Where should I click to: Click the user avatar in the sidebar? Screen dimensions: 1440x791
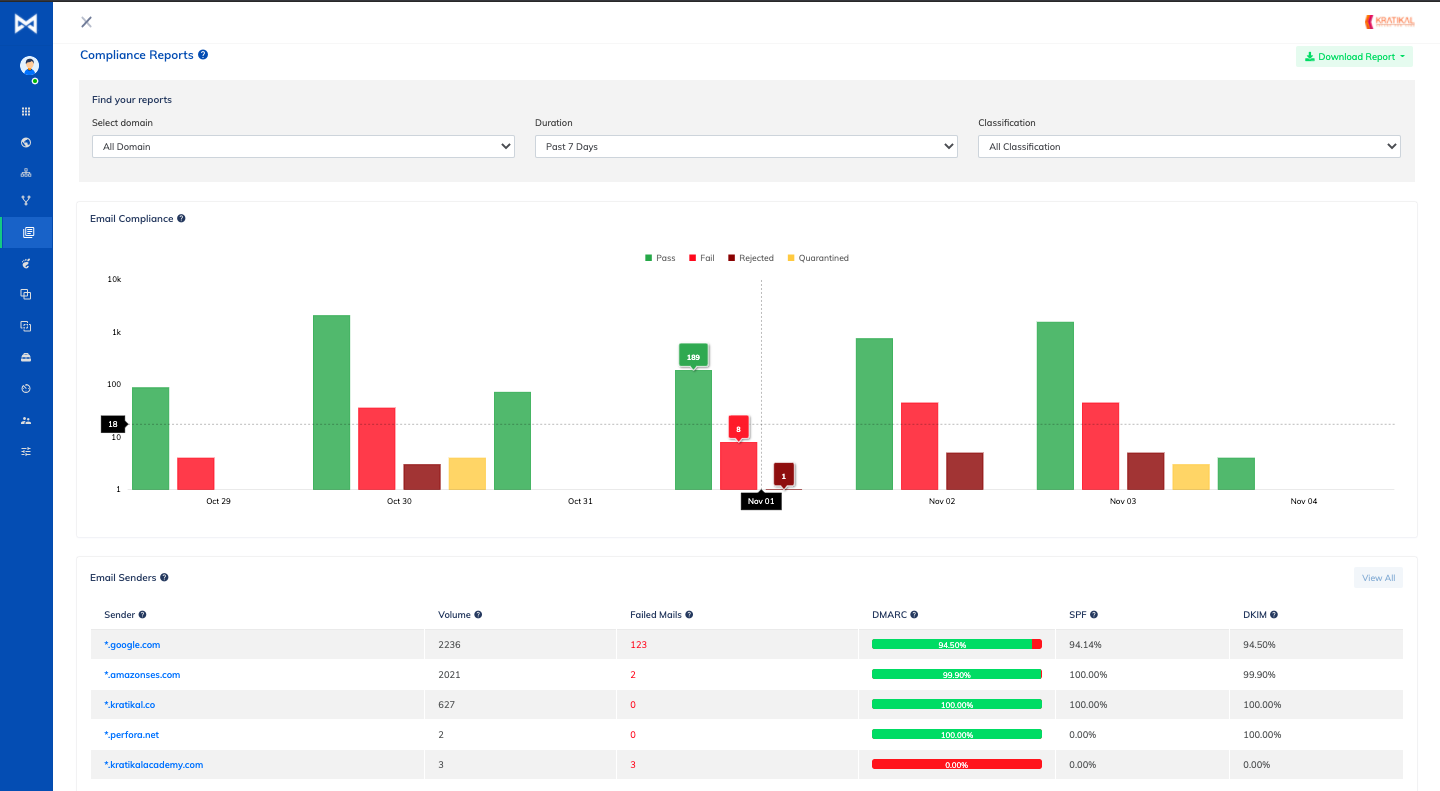tap(29, 66)
